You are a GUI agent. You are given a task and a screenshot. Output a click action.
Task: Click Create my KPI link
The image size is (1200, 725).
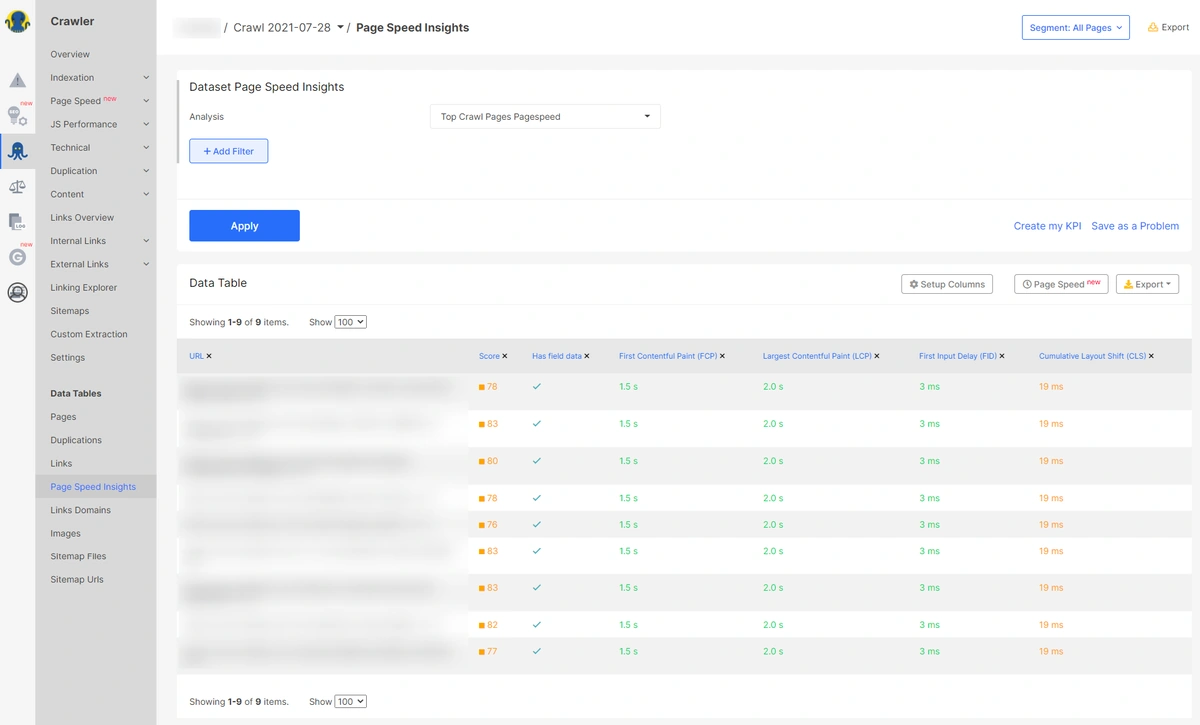[1047, 226]
